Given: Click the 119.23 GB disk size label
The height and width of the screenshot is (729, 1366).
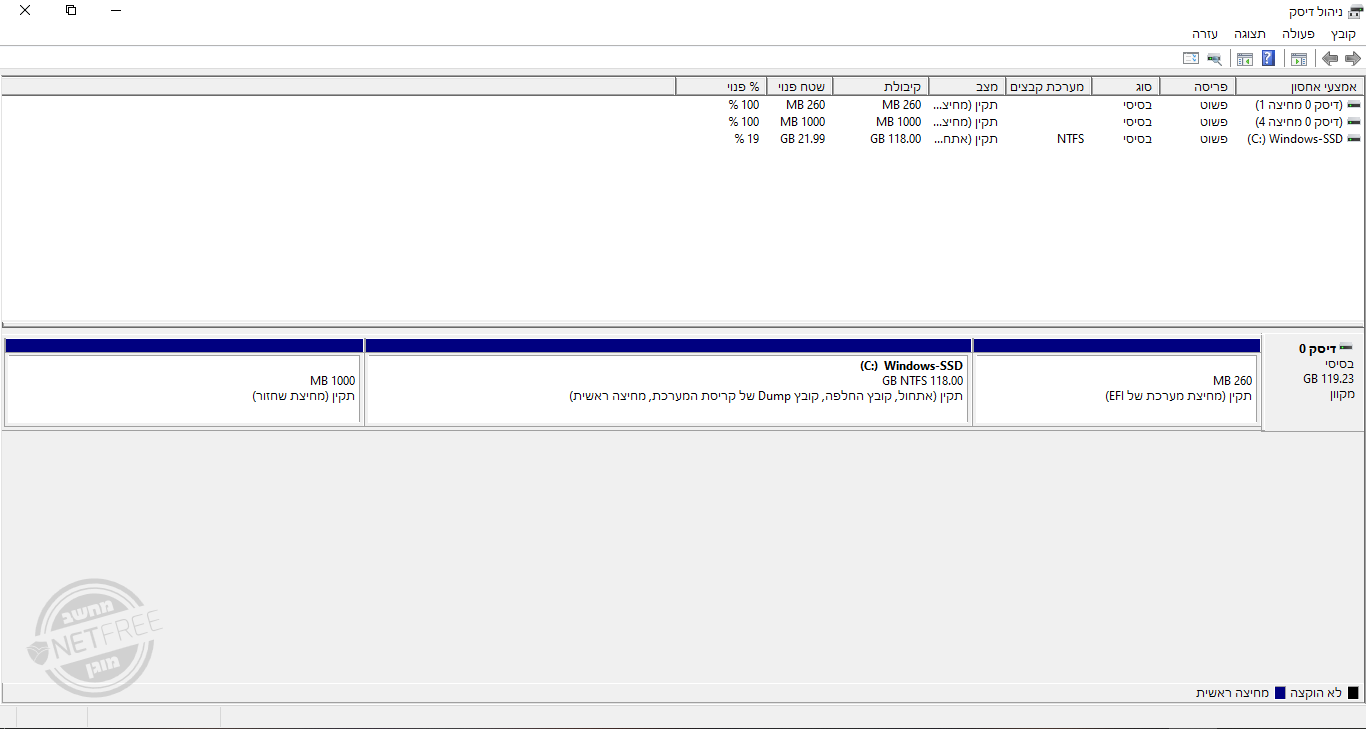Looking at the screenshot, I should [x=1328, y=379].
